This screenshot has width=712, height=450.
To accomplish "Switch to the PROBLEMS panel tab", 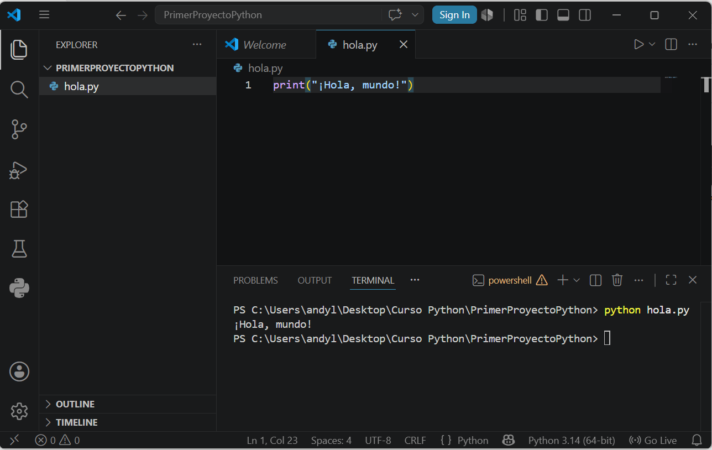I will pos(255,281).
